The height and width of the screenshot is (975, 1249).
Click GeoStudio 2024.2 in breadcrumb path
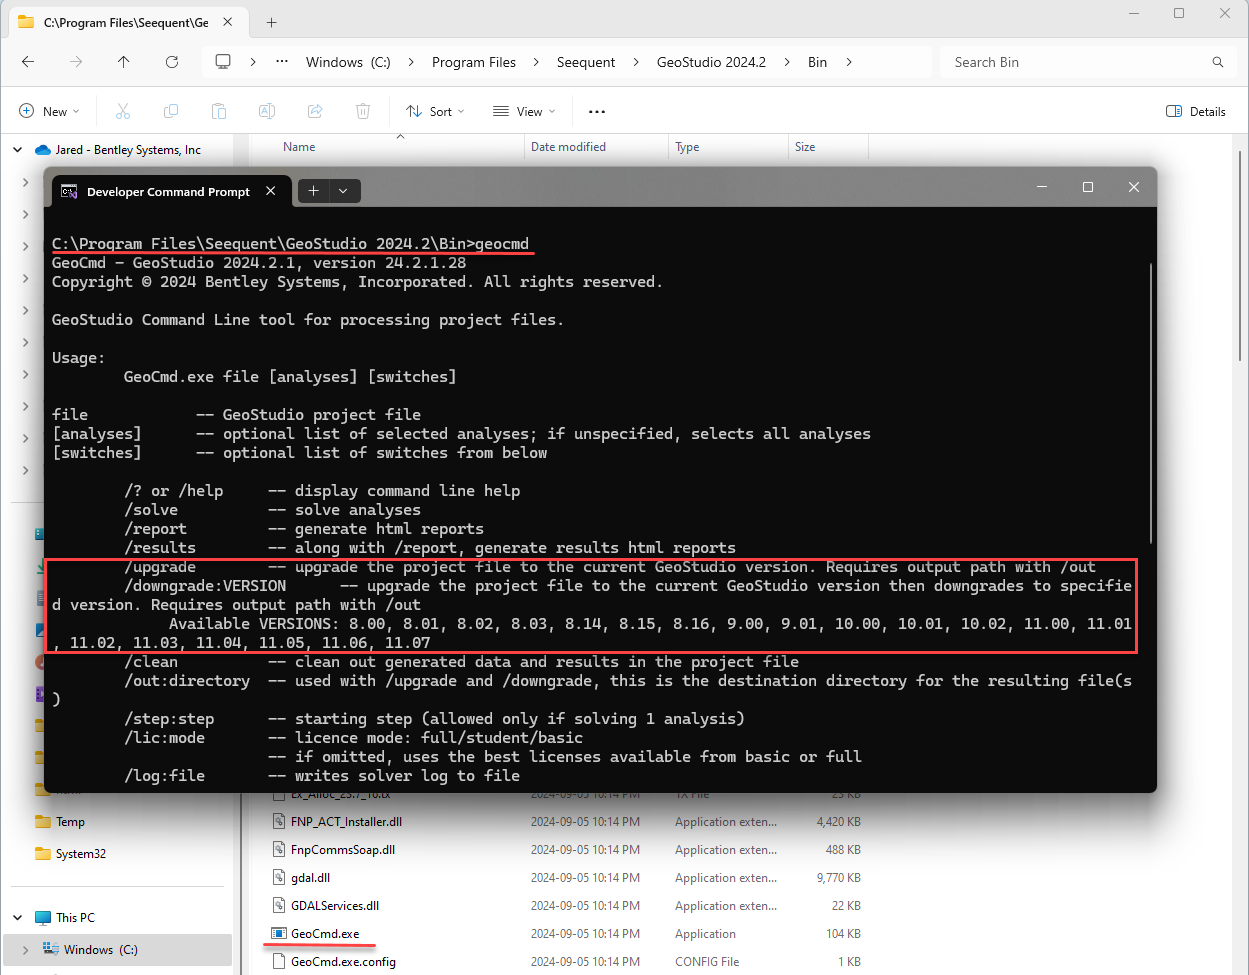click(x=711, y=62)
